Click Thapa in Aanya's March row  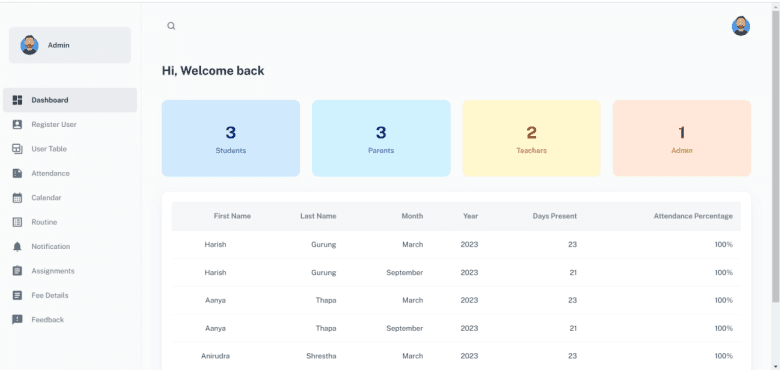coord(326,301)
